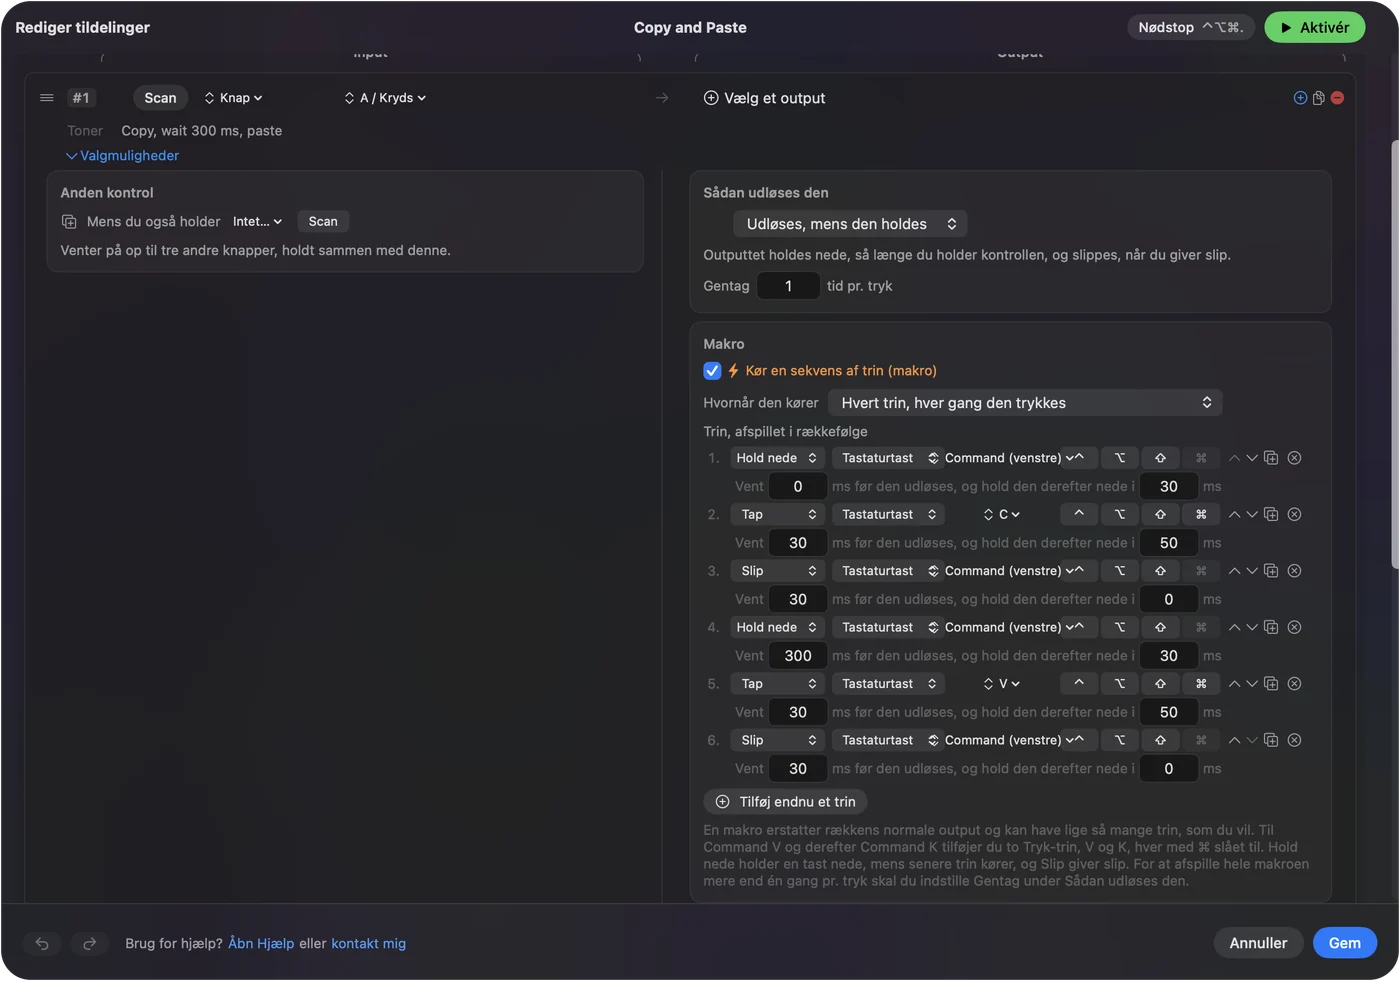Viewport: 1400px width, 981px height.
Task: Click the 'kontakt mig' link
Action: [x=368, y=943]
